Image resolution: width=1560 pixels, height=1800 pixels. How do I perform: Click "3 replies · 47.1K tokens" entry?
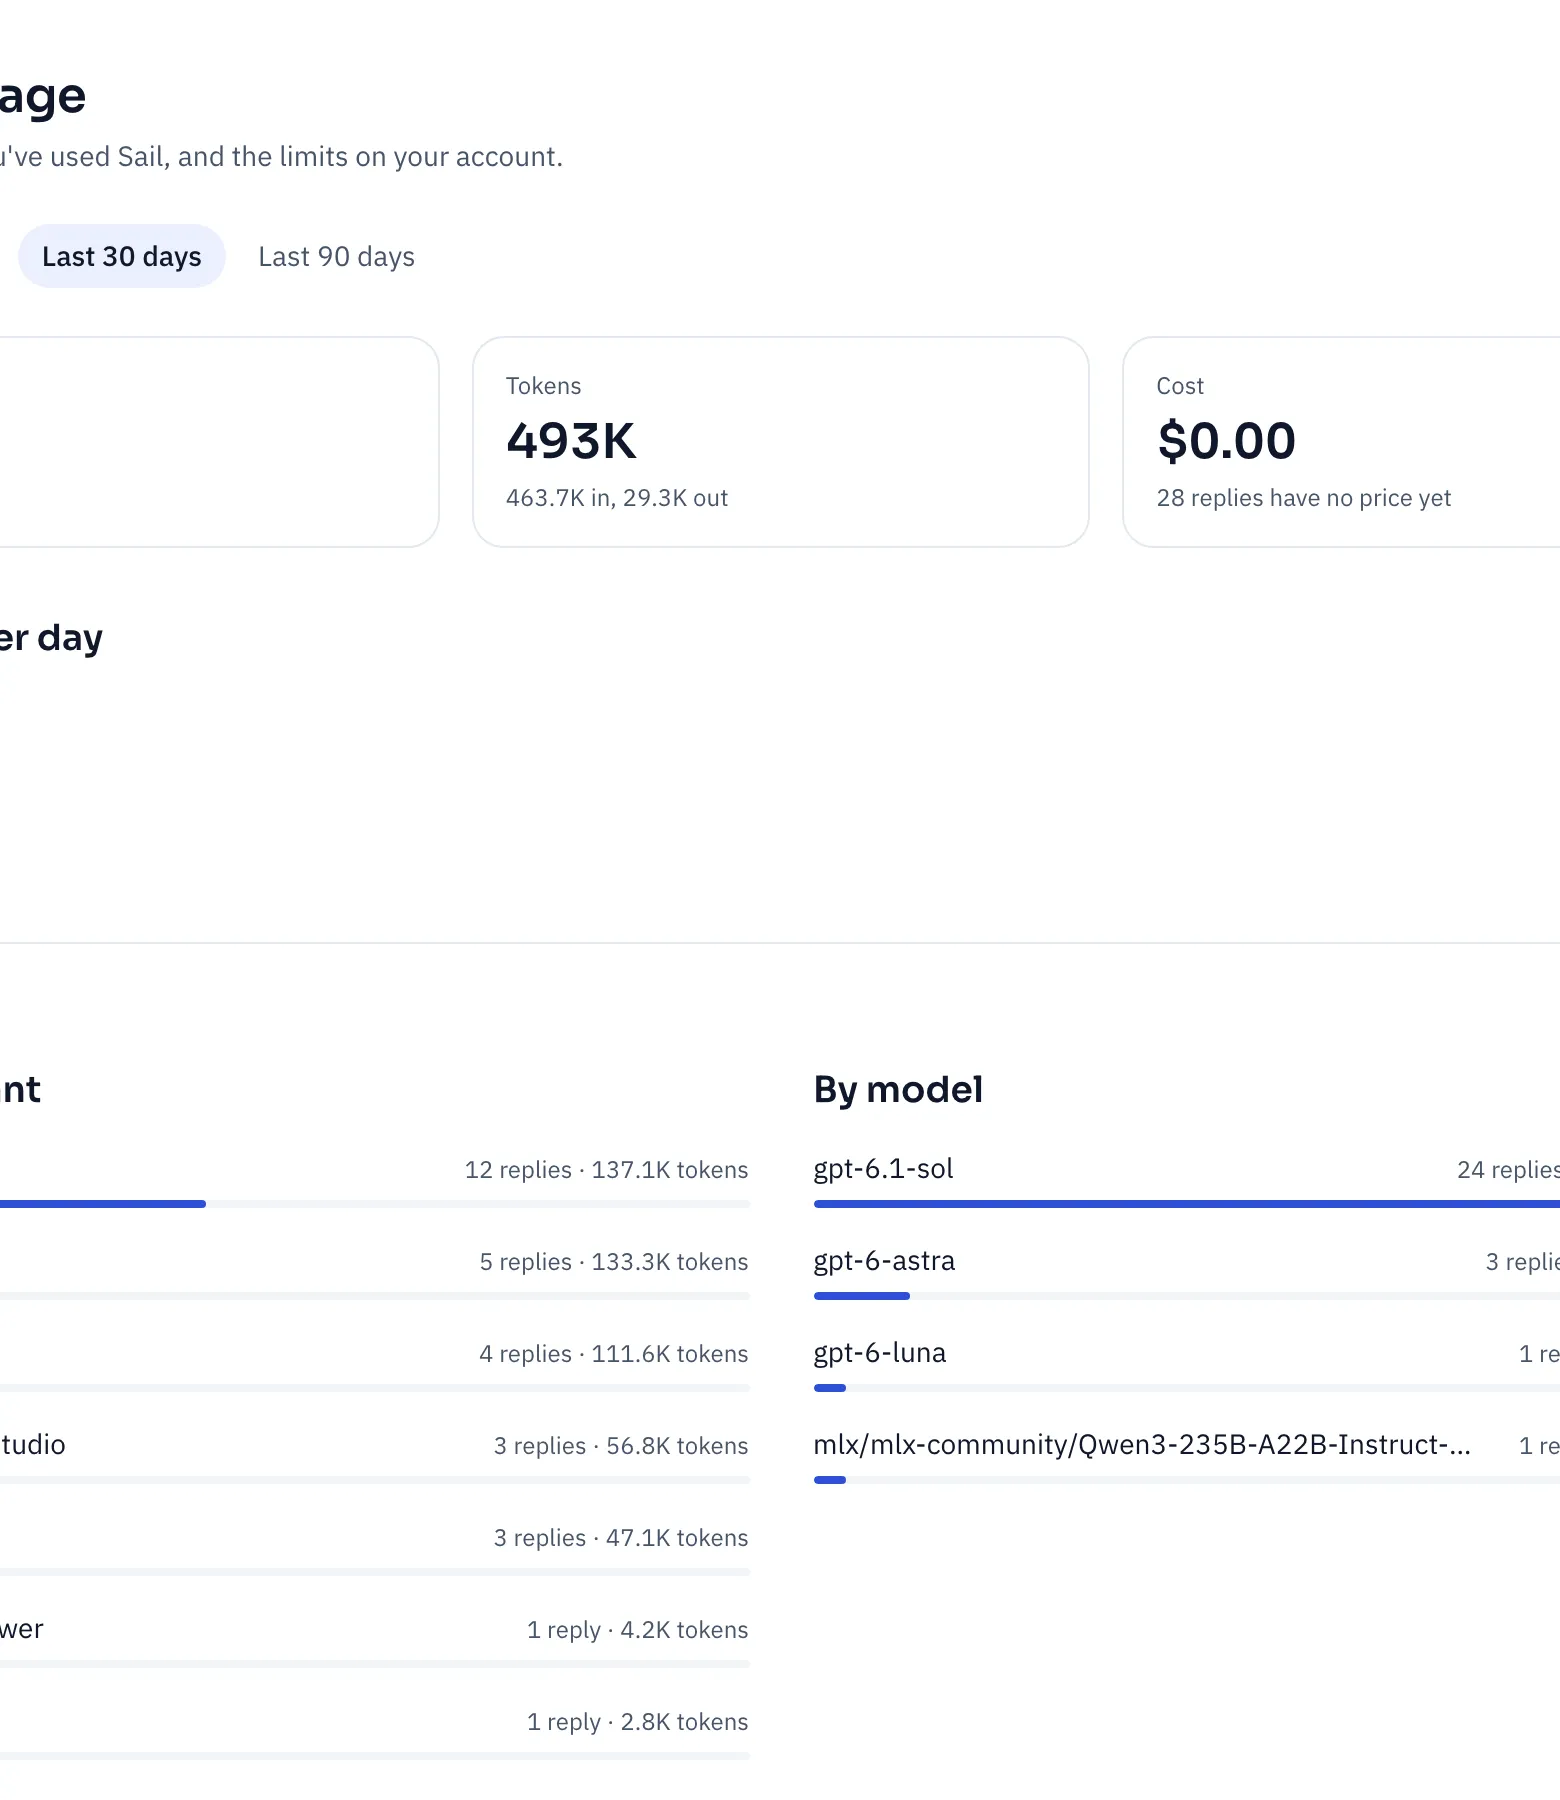pyautogui.click(x=621, y=1538)
